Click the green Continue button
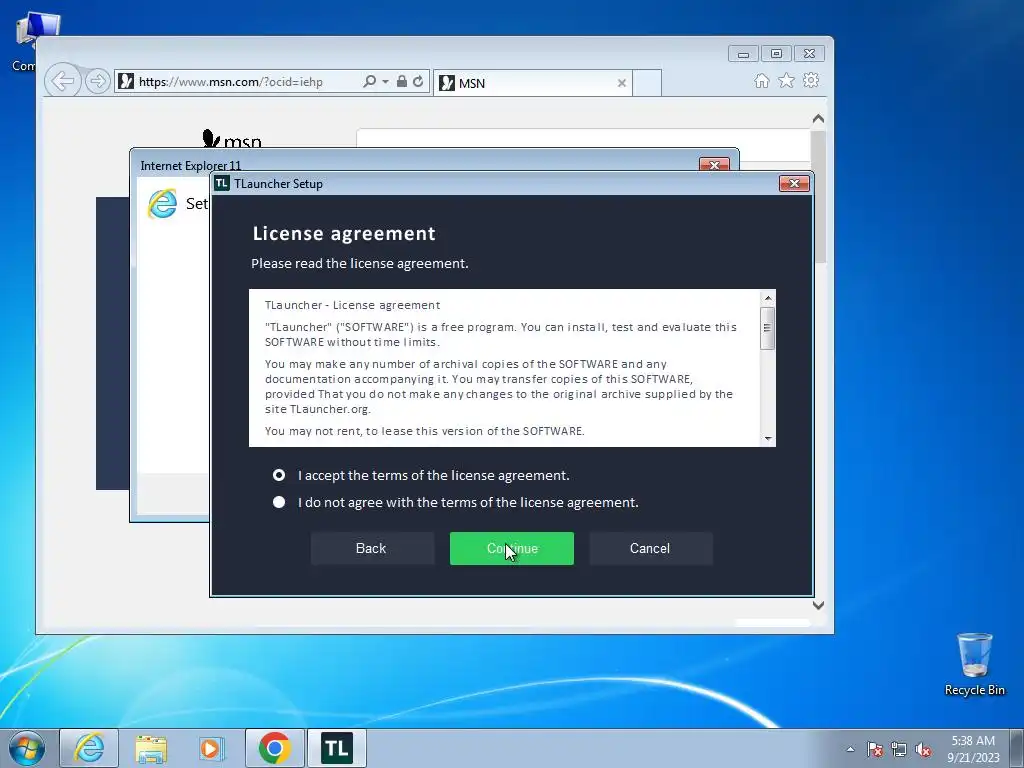Viewport: 1024px width, 768px height. (511, 549)
